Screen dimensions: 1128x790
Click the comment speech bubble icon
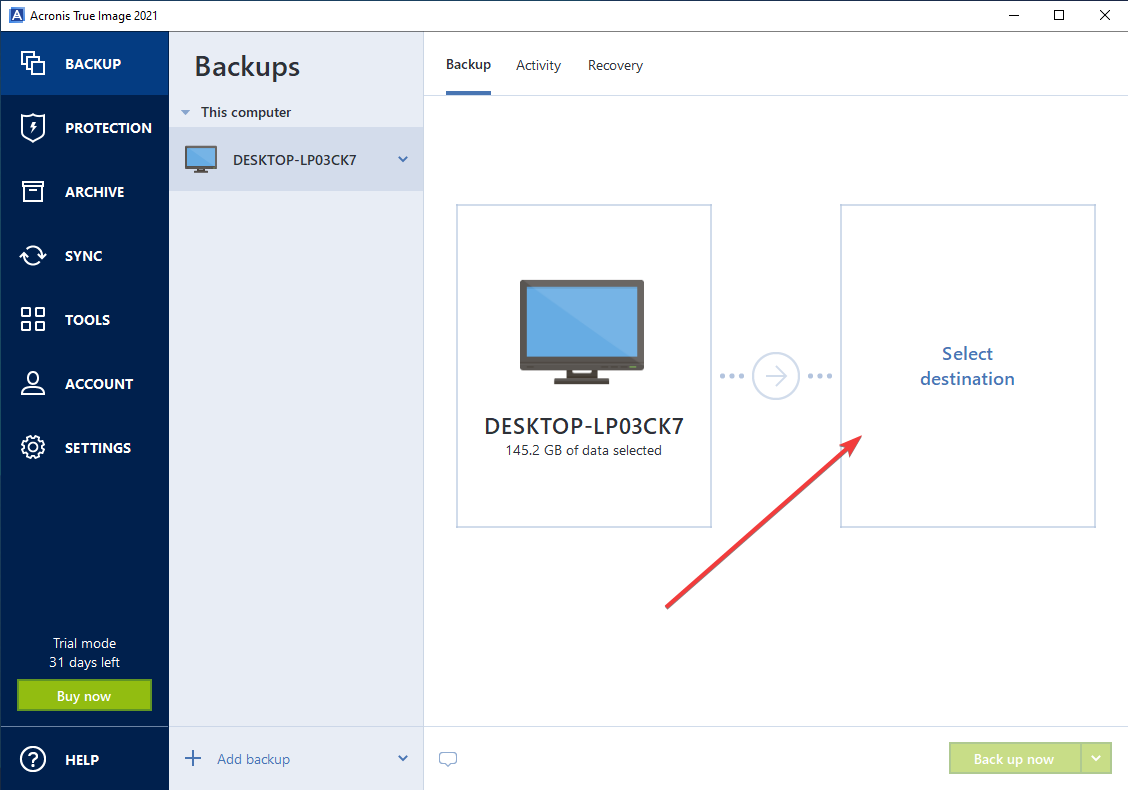click(x=447, y=759)
